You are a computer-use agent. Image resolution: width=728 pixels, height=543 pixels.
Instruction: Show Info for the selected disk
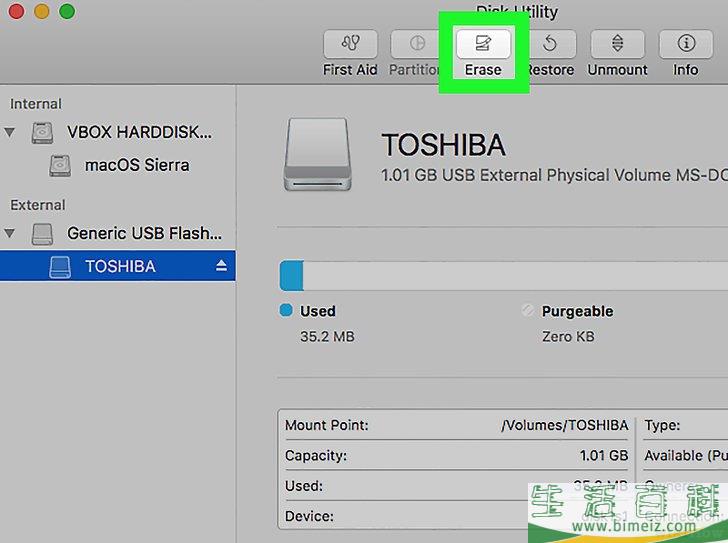[686, 44]
